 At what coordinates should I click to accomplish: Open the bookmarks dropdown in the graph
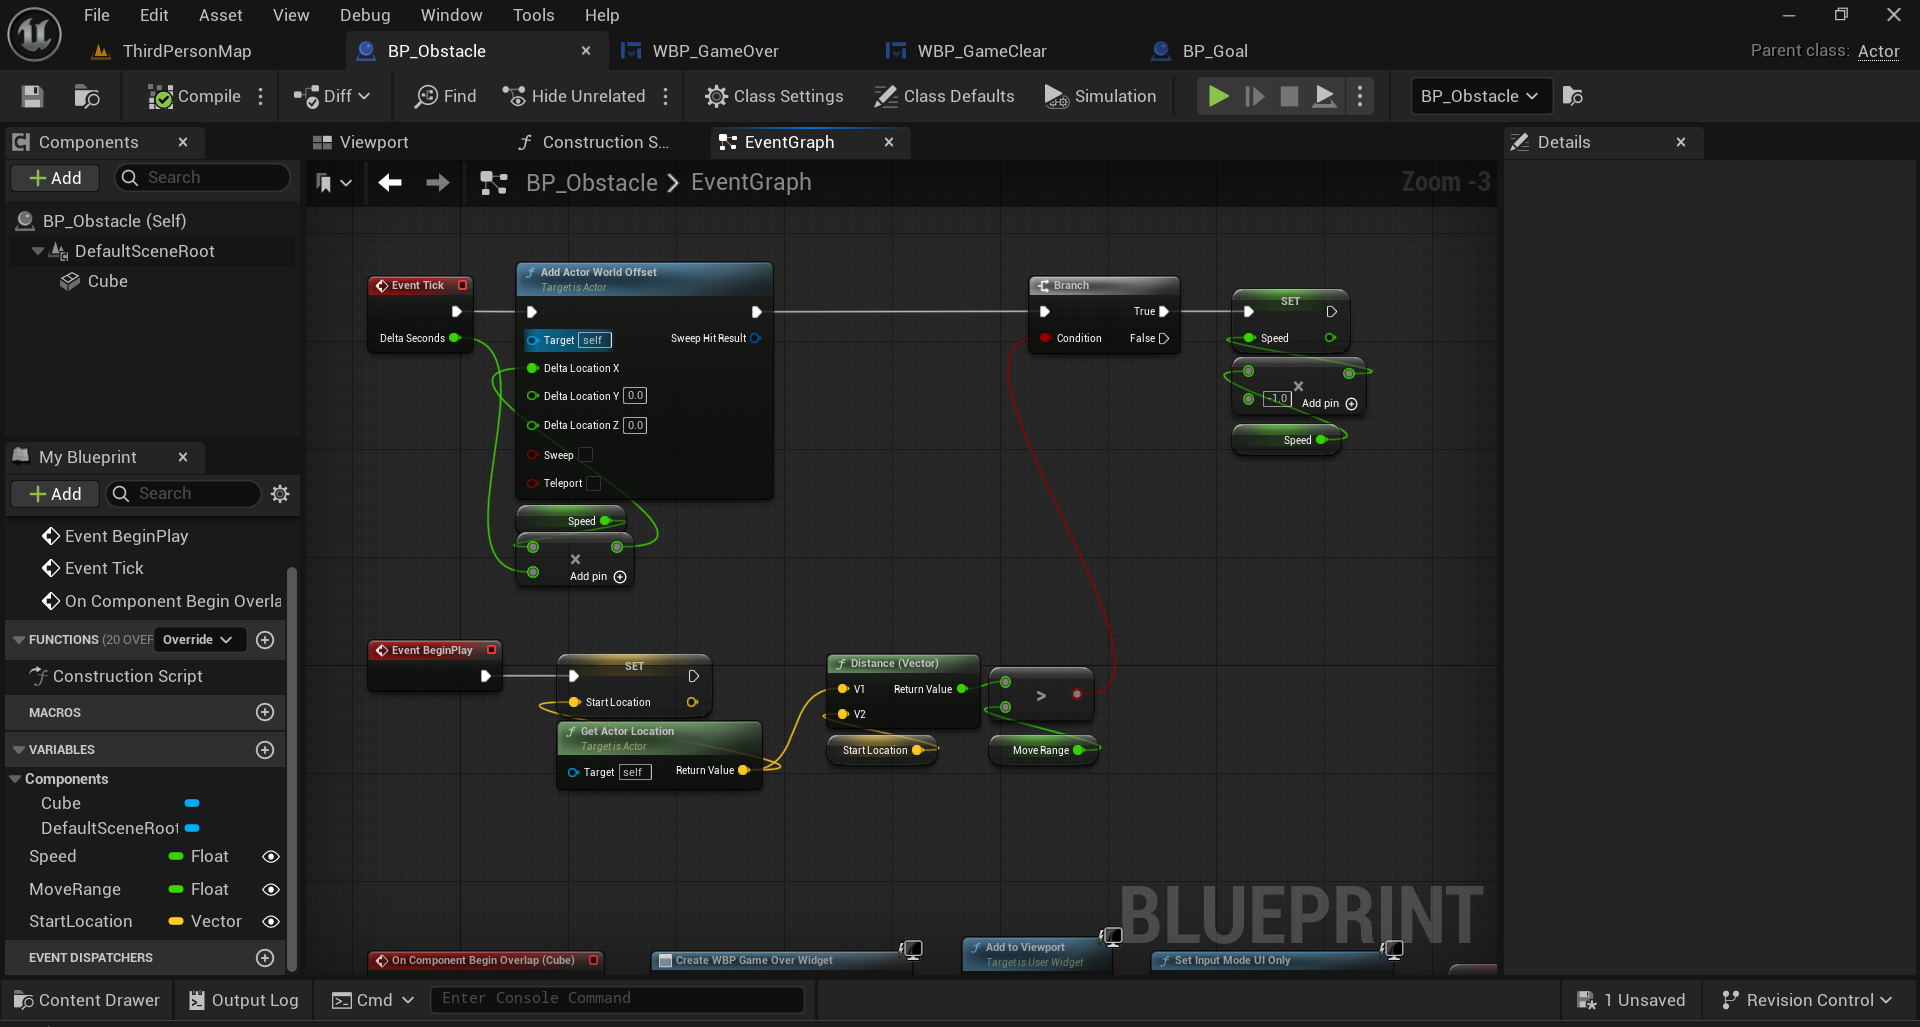334,182
